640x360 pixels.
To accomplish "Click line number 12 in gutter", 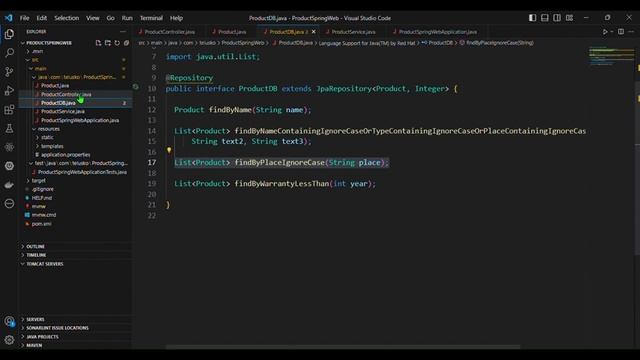I will click(x=152, y=110).
